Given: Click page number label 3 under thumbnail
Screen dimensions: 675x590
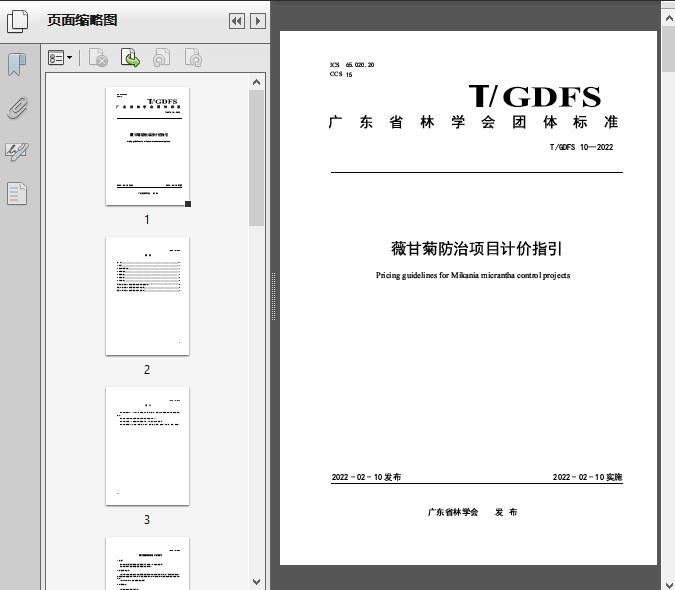Looking at the screenshot, I should pos(147,520).
